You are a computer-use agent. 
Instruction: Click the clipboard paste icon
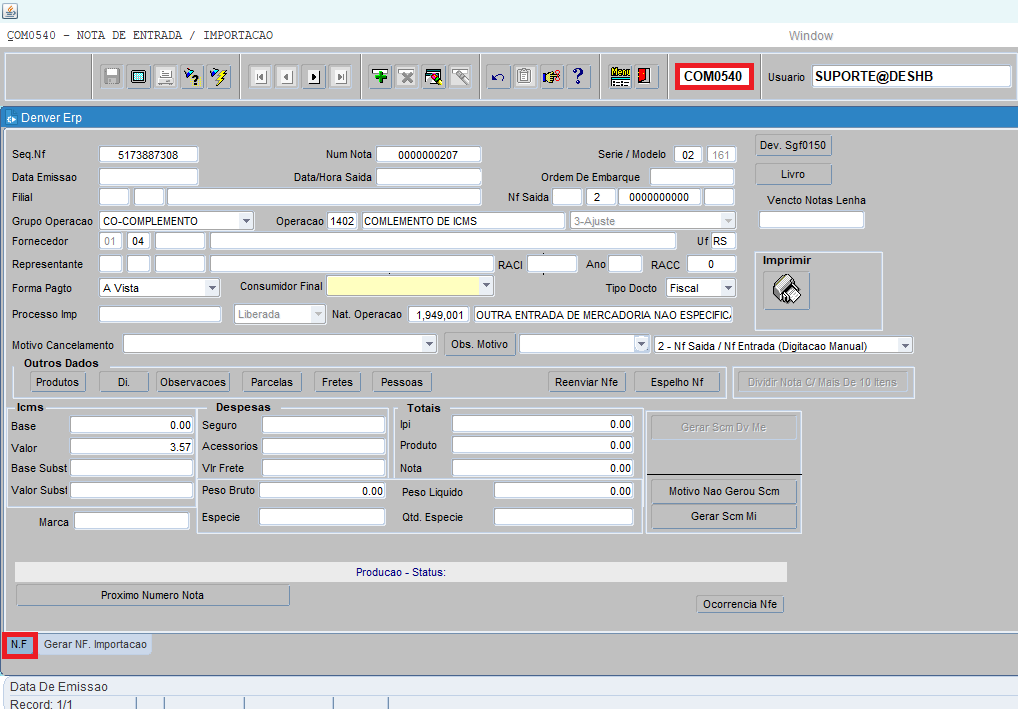(525, 77)
